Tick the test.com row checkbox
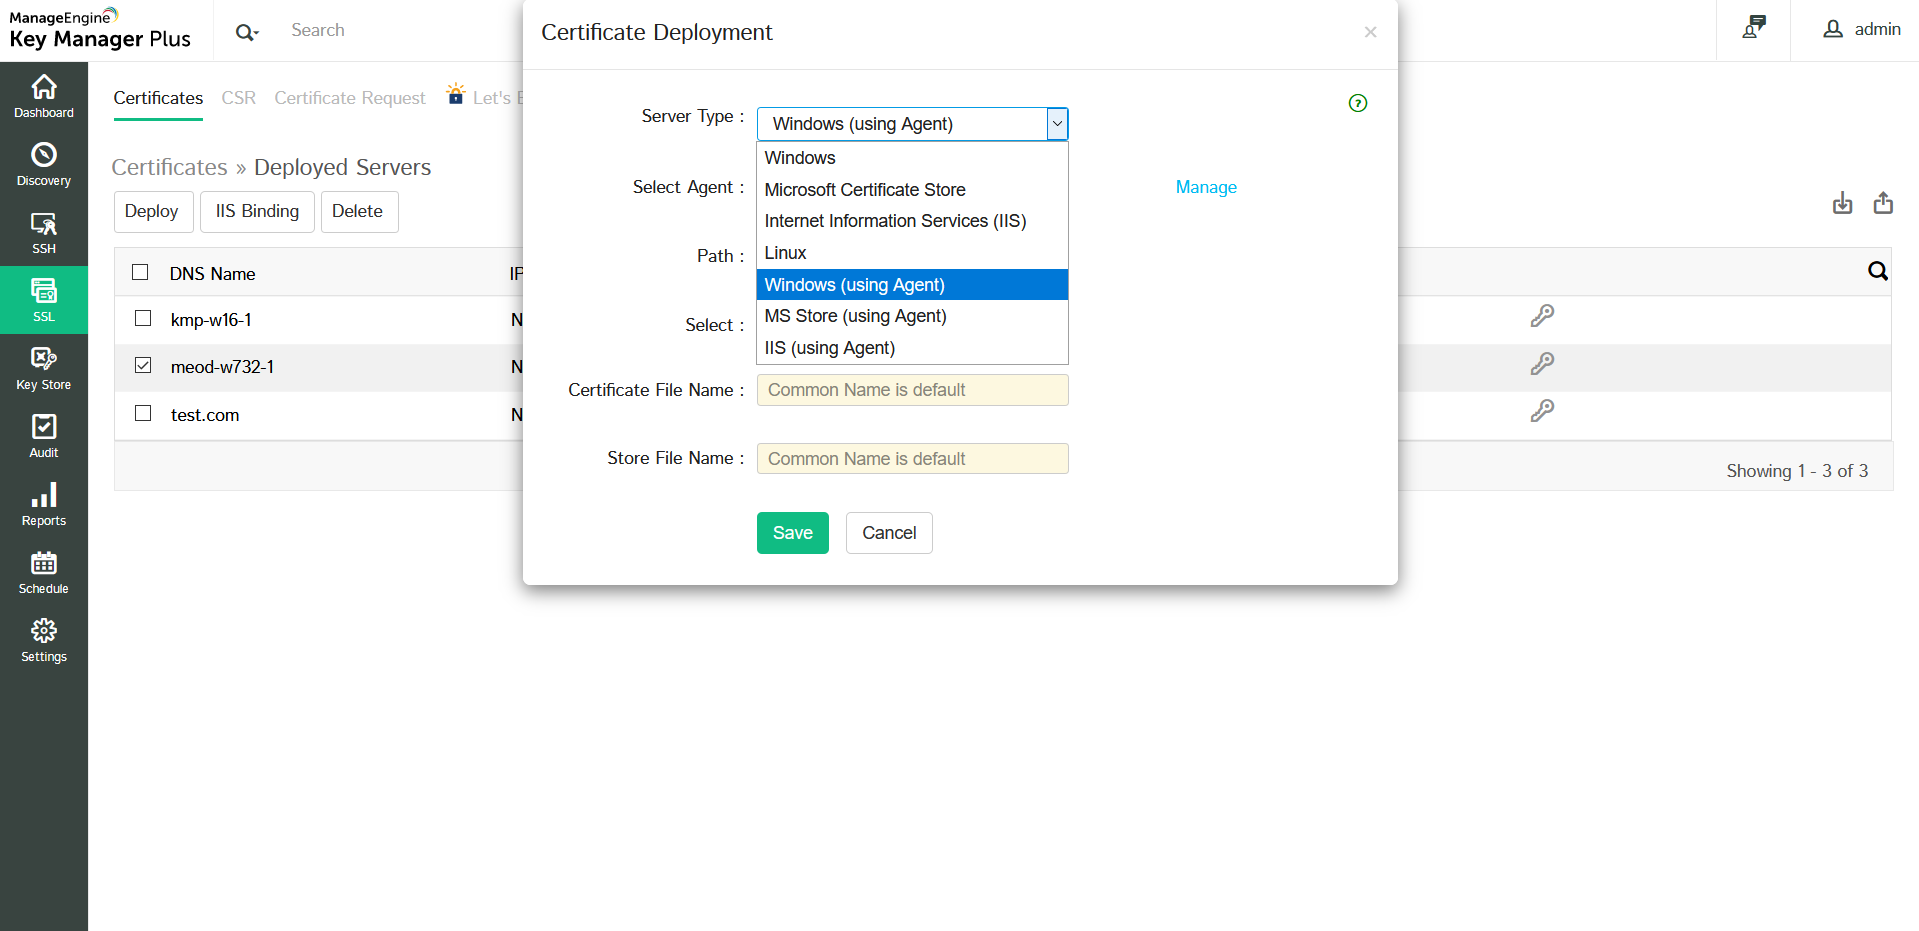Screen dimensions: 1919x931 tap(143, 413)
